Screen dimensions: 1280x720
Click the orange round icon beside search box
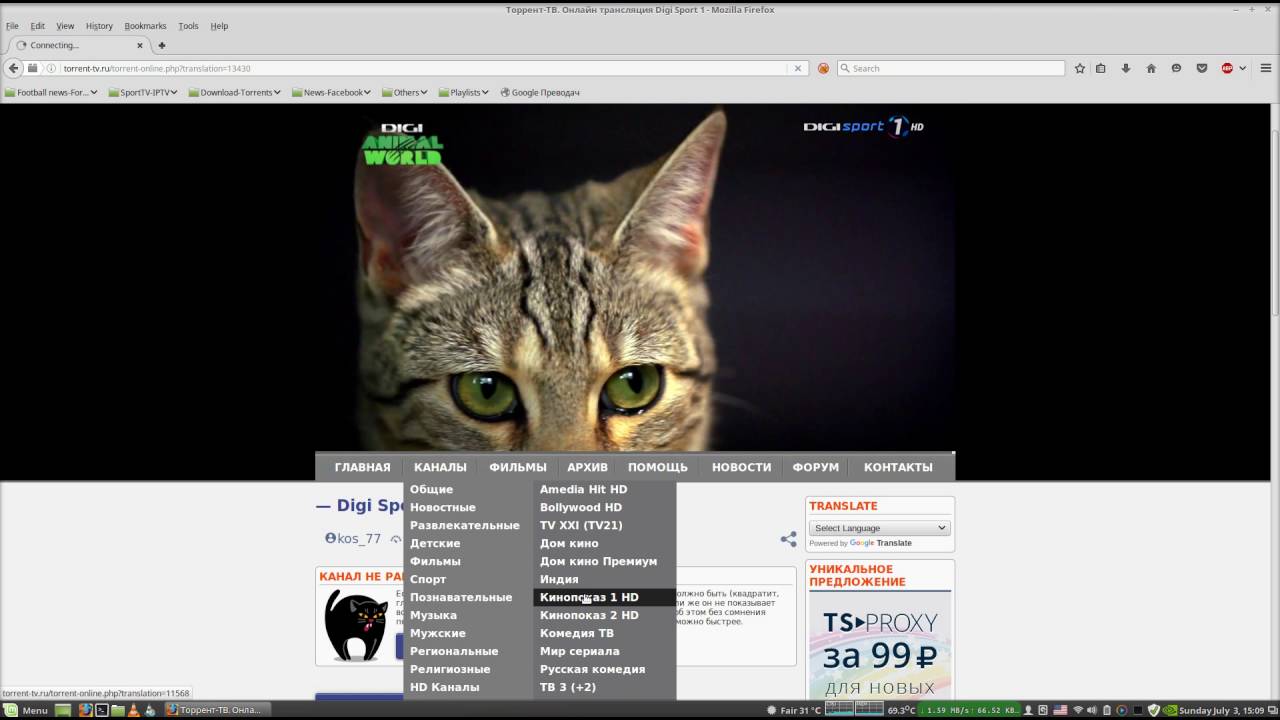(x=823, y=68)
